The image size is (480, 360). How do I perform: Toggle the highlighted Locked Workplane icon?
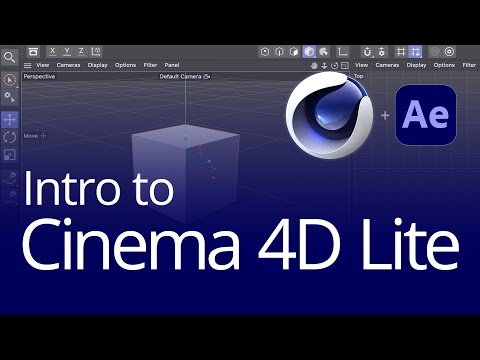(415, 52)
